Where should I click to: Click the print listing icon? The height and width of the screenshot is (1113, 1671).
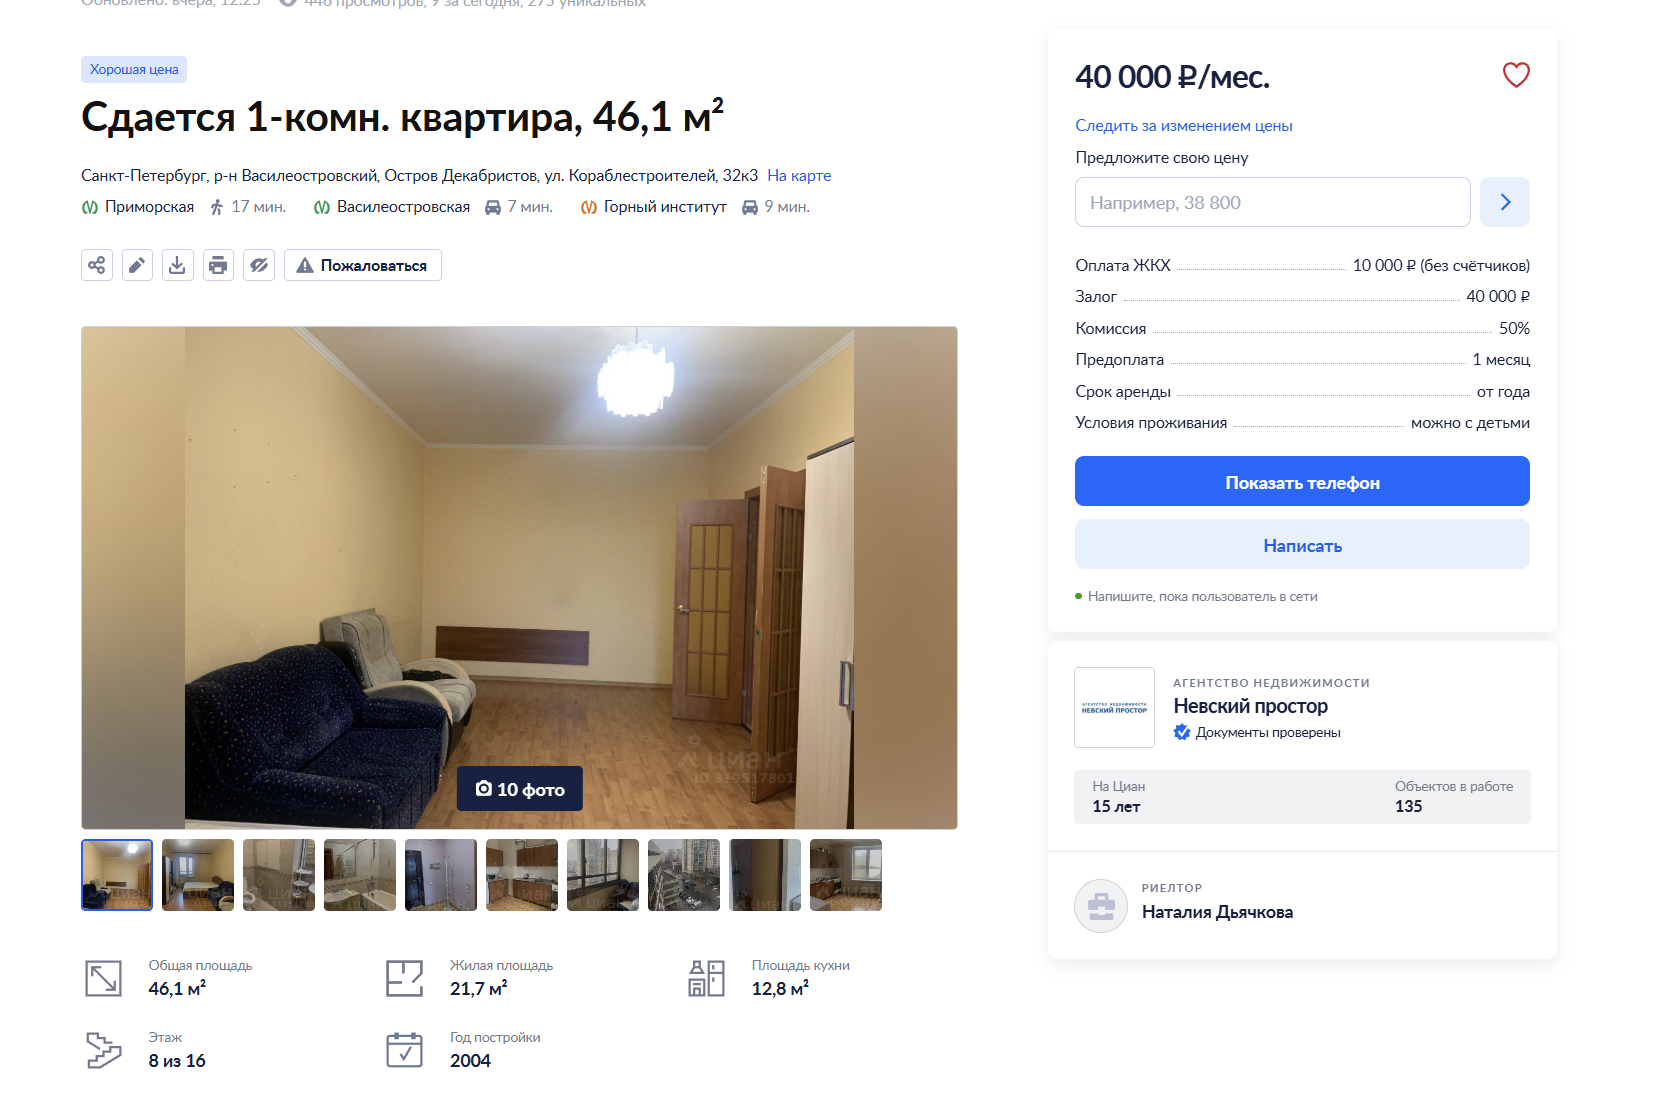pos(218,265)
